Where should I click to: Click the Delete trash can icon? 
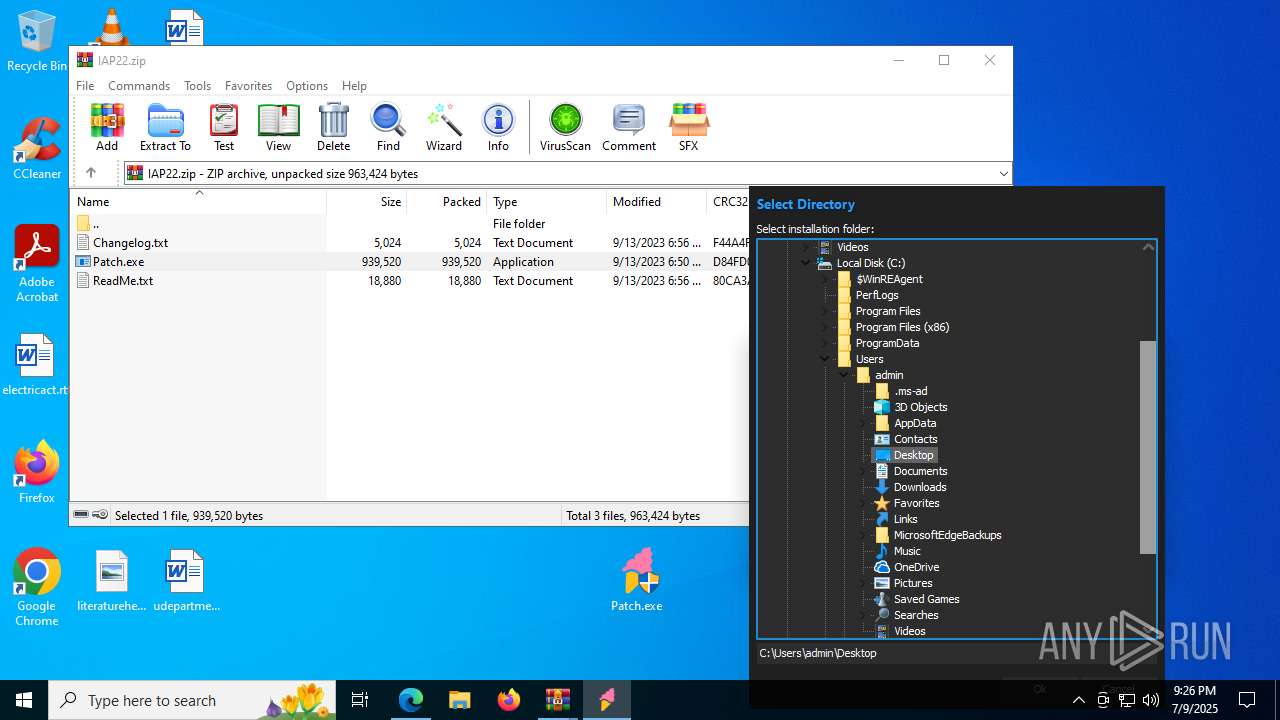coord(333,127)
